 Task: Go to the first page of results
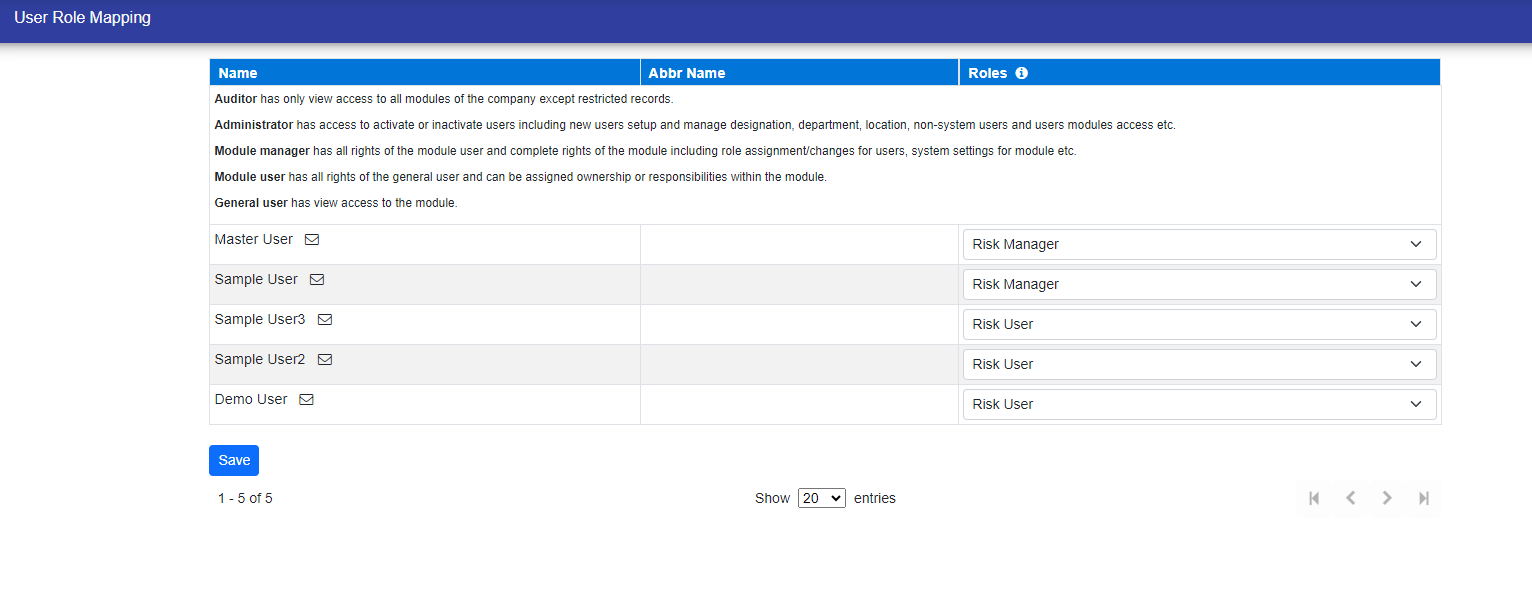(x=1314, y=498)
